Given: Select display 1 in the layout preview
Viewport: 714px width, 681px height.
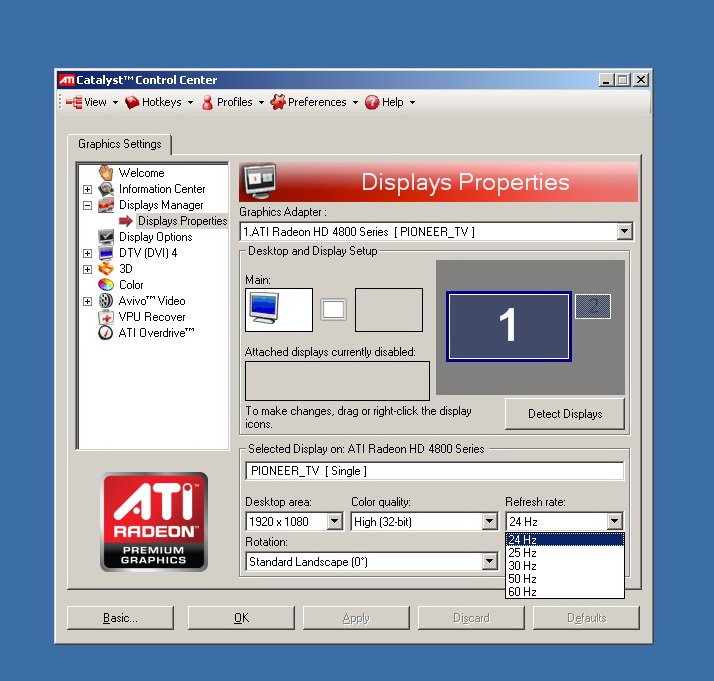Looking at the screenshot, I should coord(509,326).
